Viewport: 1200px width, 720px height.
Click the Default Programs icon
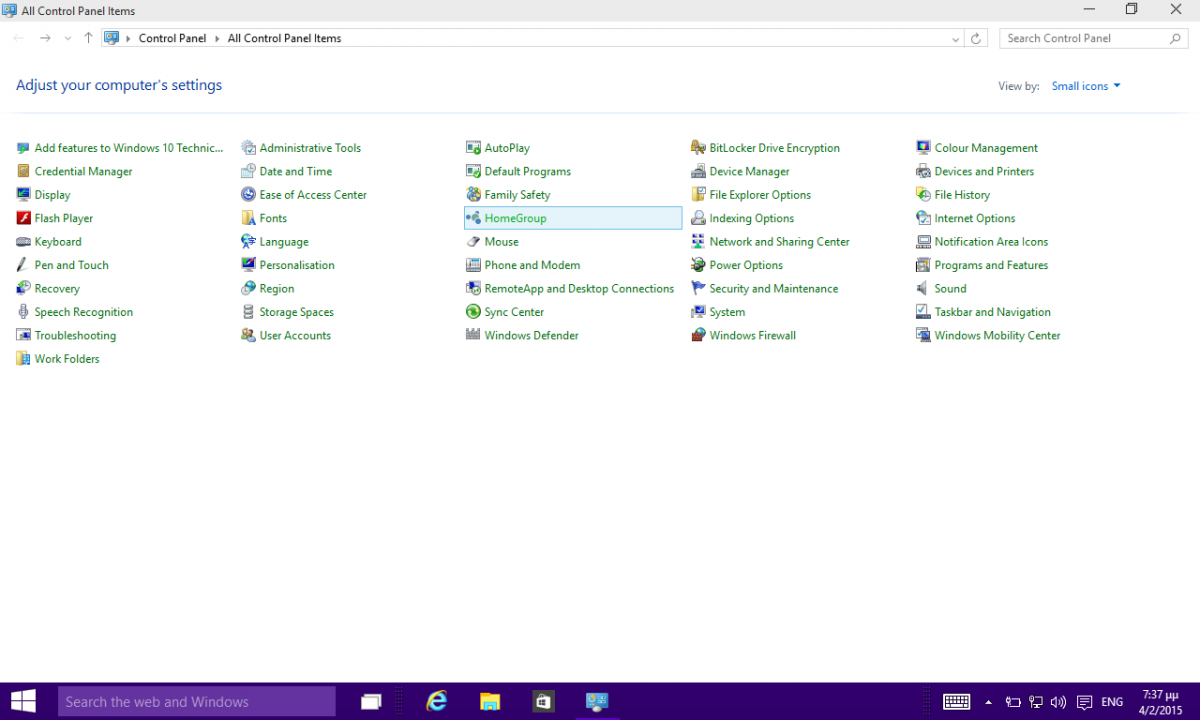[x=473, y=171]
